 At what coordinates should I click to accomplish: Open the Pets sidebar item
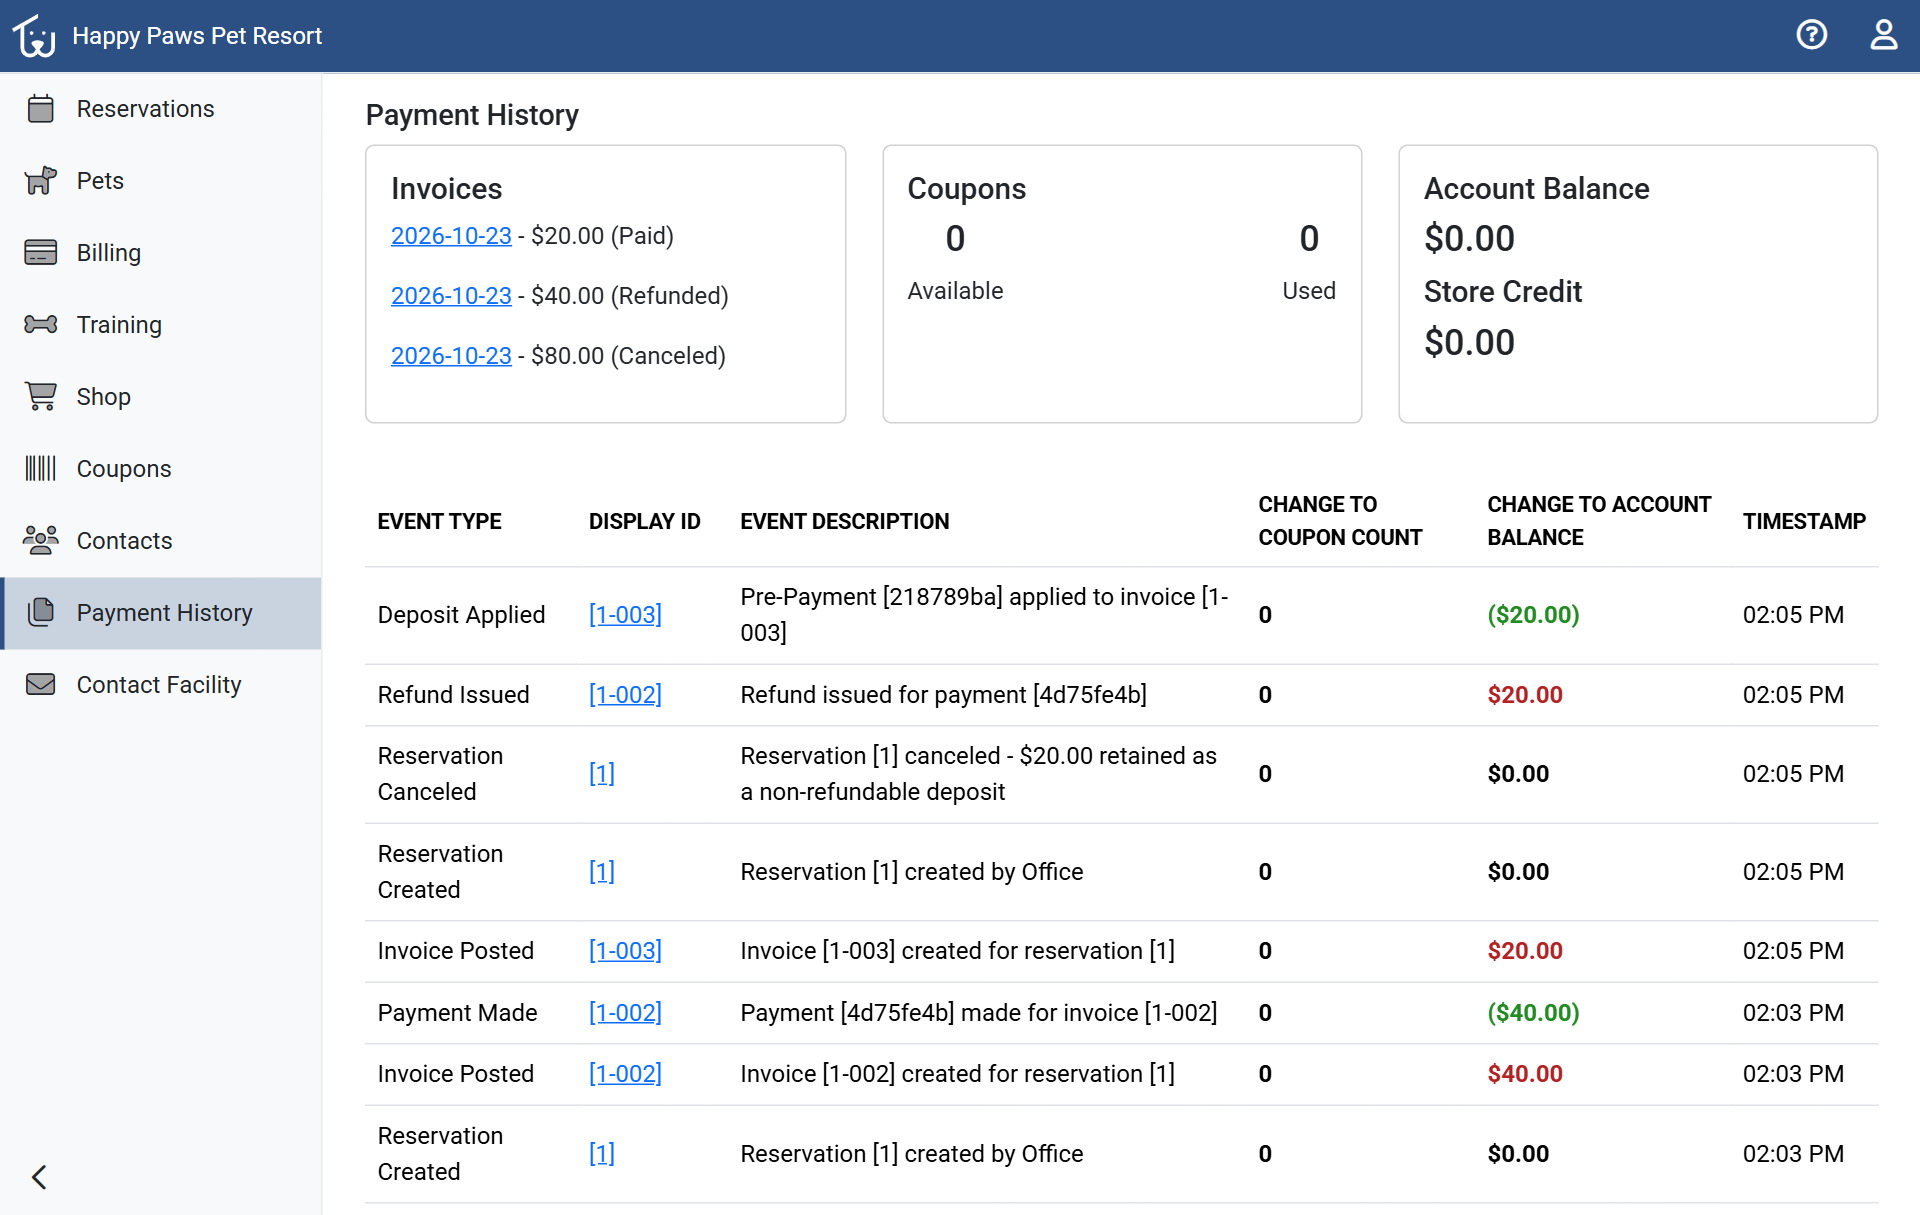(161, 180)
